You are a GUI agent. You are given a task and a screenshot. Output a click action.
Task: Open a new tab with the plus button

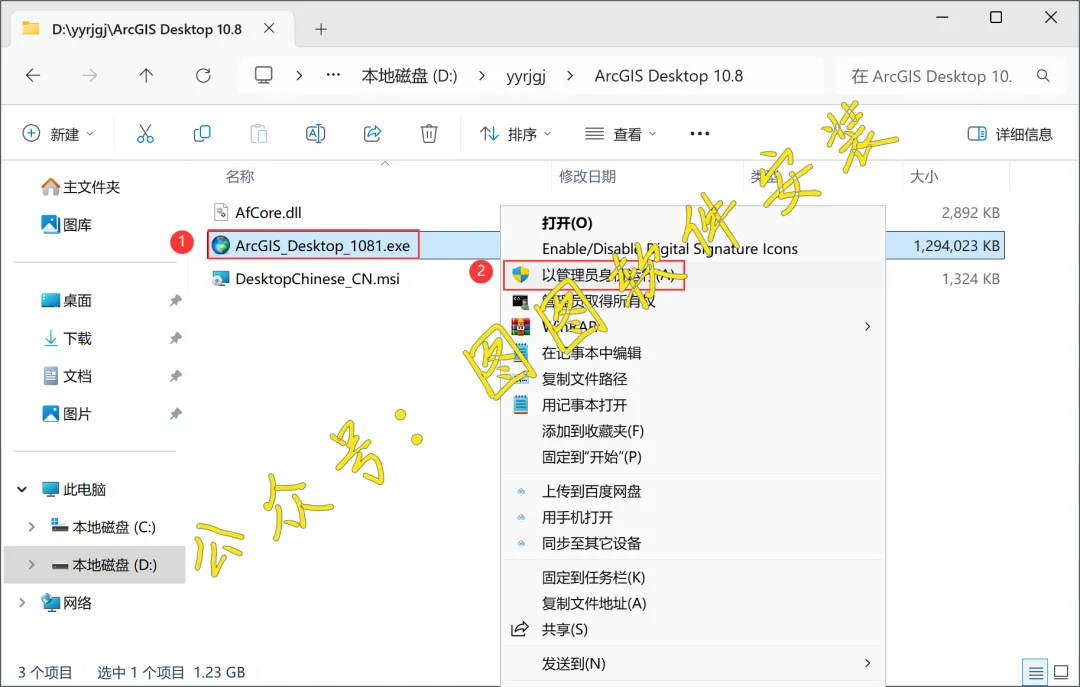321,29
